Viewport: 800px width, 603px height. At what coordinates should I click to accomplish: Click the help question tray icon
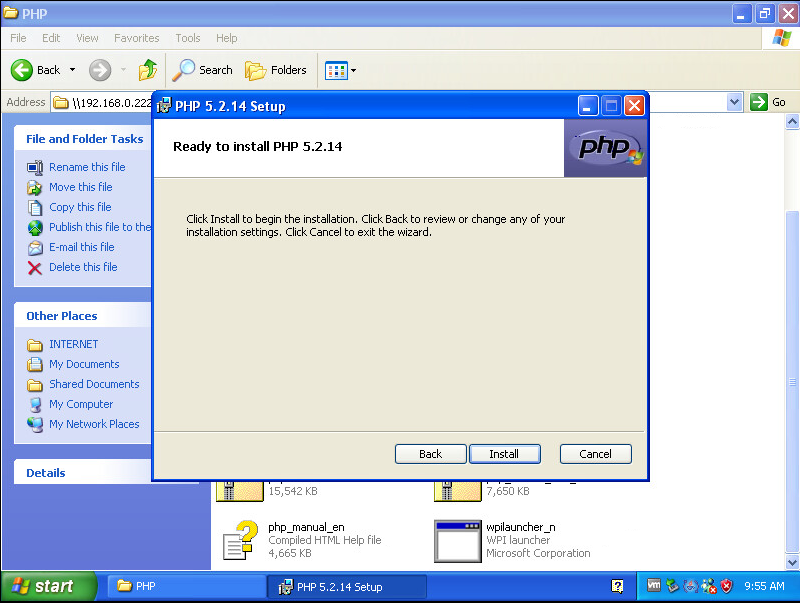tap(617, 586)
